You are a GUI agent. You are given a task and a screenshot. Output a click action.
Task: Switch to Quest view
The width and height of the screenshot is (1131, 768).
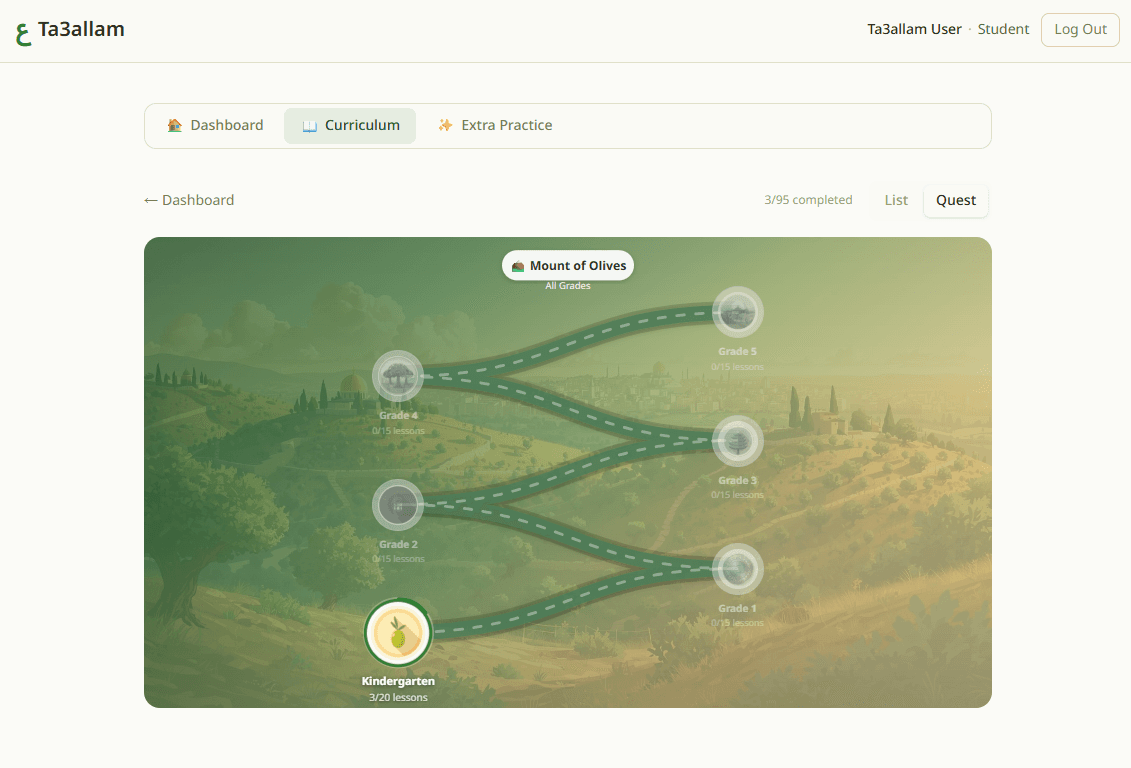pos(956,200)
